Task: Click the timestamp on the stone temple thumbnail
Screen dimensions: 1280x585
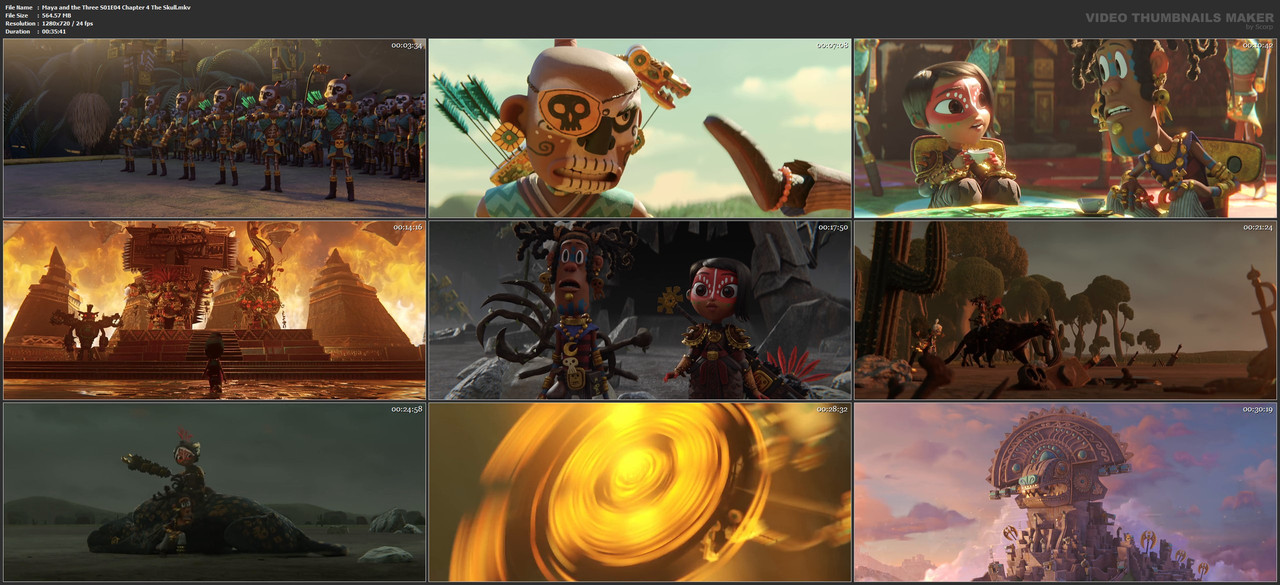Action: (x=1257, y=410)
